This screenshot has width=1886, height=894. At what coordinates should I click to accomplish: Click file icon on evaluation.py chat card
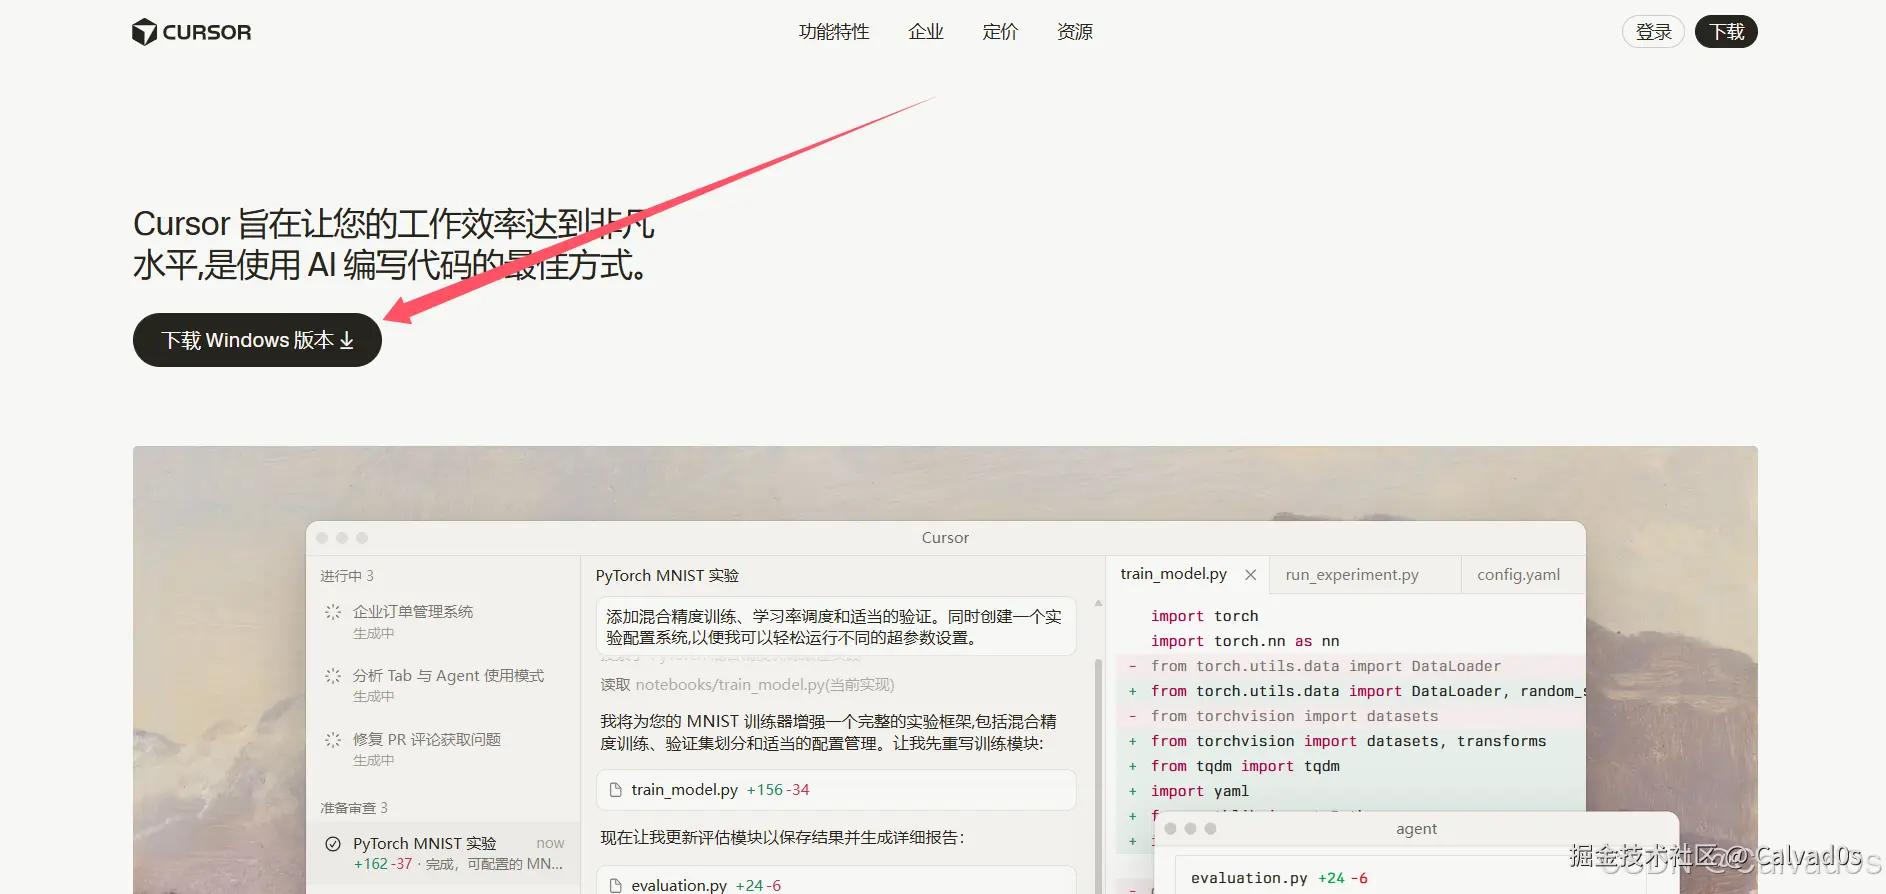[x=616, y=886]
